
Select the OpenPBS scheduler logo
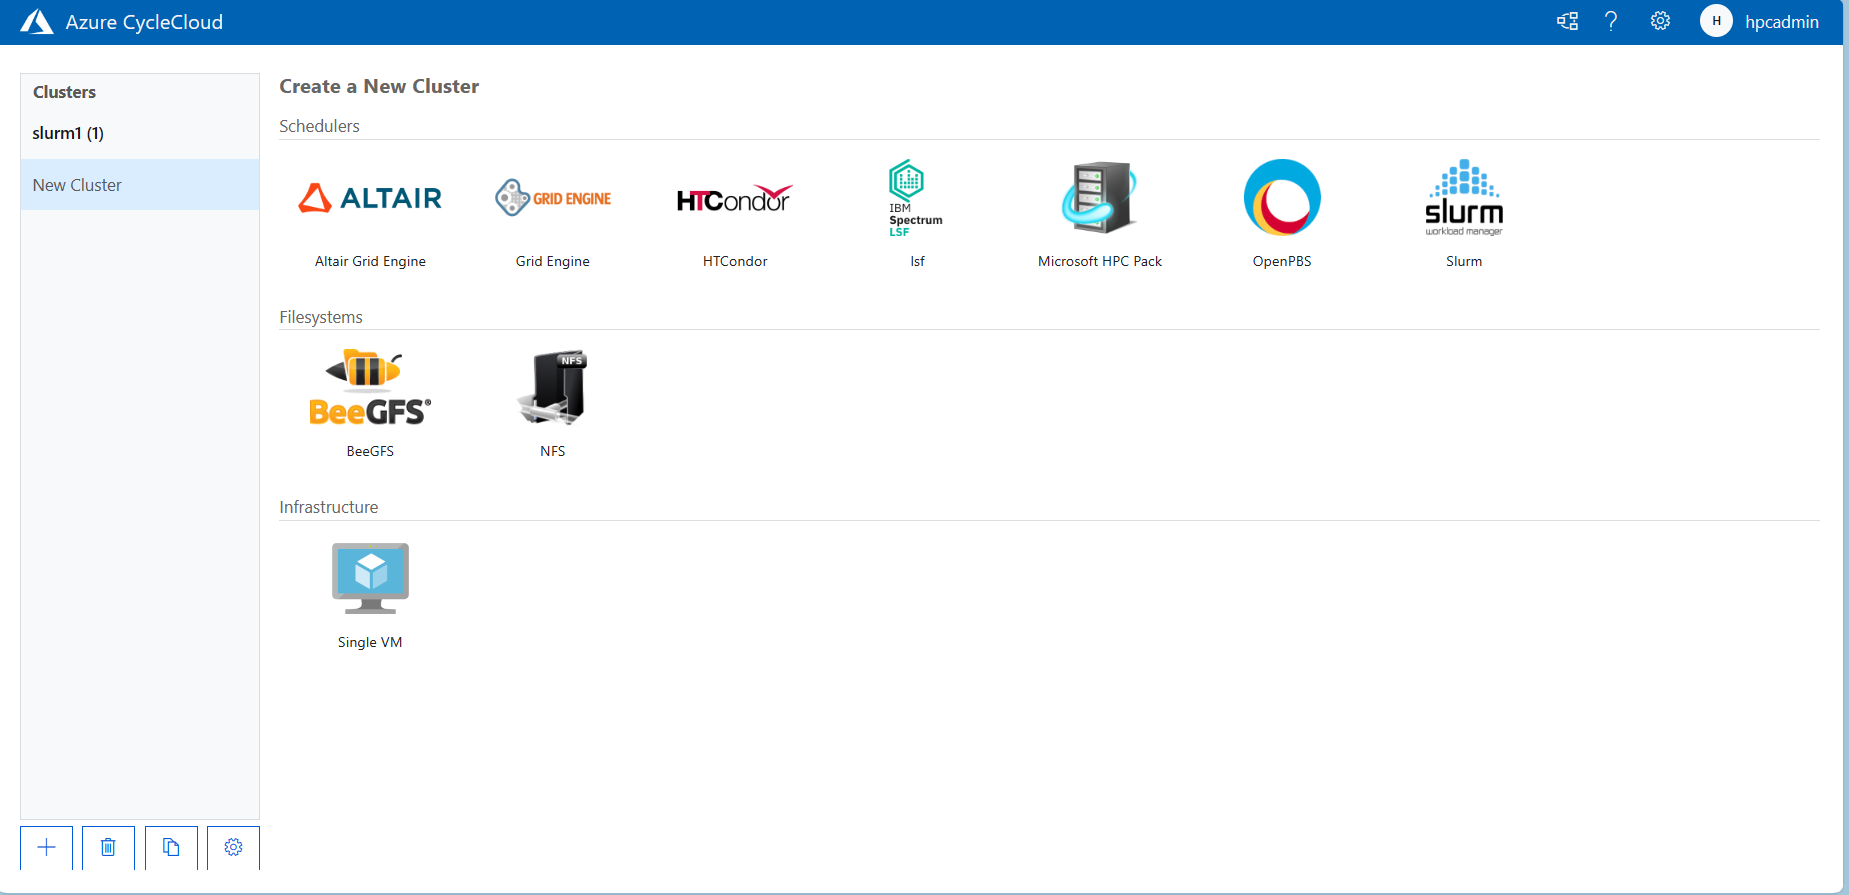pyautogui.click(x=1282, y=198)
